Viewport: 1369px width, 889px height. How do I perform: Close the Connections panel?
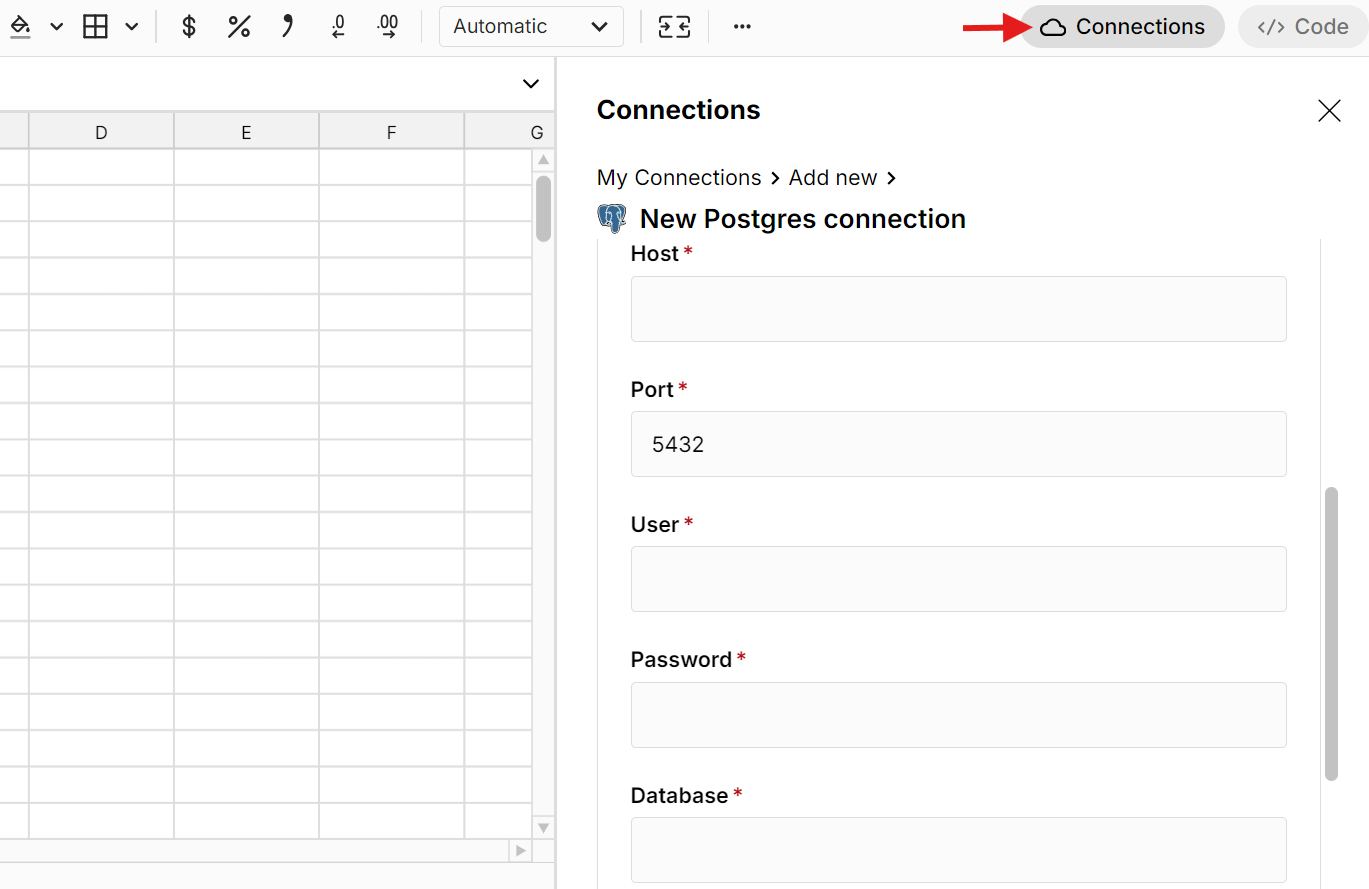[1328, 110]
